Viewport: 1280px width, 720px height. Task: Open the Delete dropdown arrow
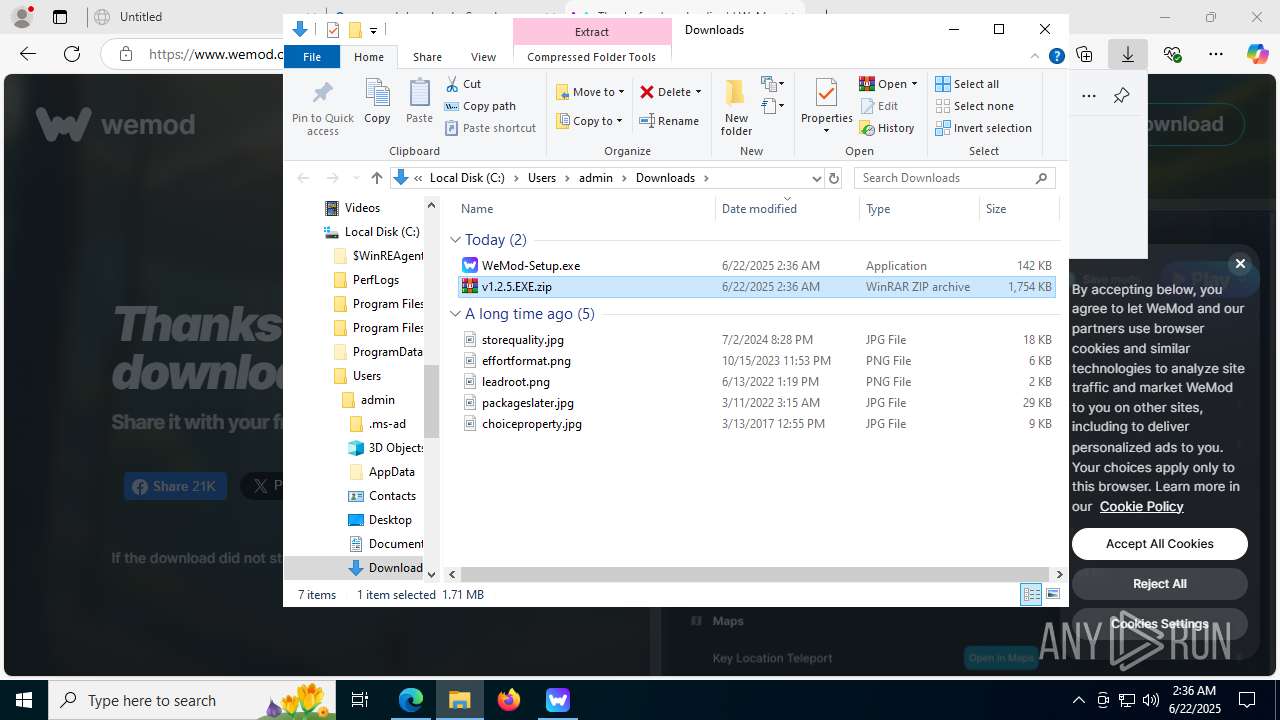click(x=698, y=92)
